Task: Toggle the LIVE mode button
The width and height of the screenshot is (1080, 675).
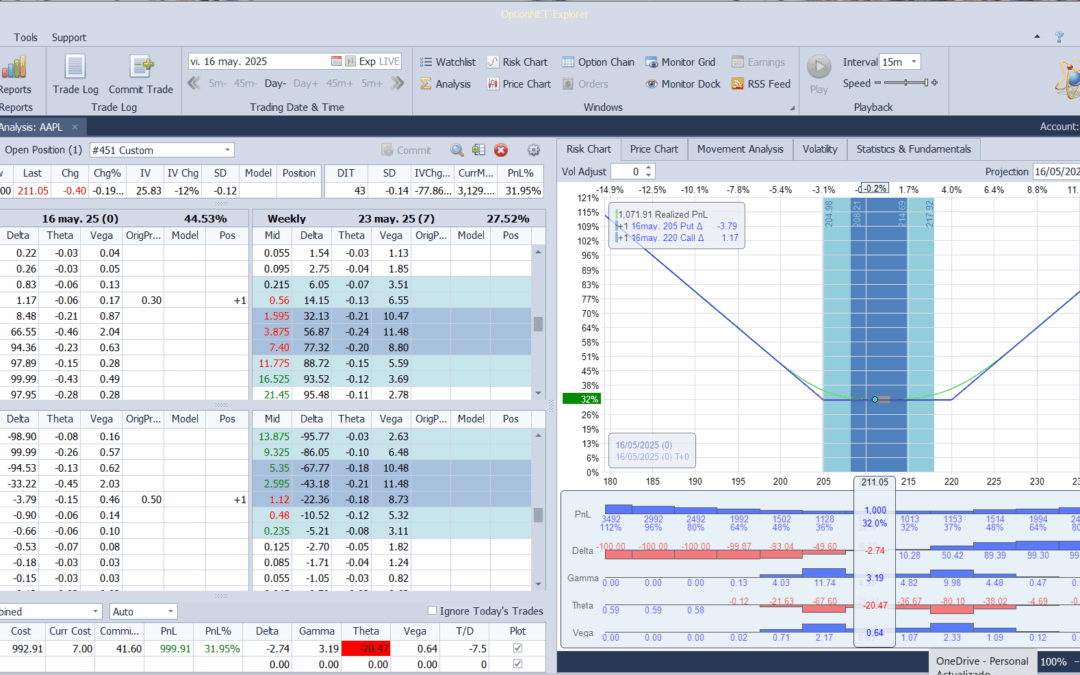Action: (x=389, y=61)
